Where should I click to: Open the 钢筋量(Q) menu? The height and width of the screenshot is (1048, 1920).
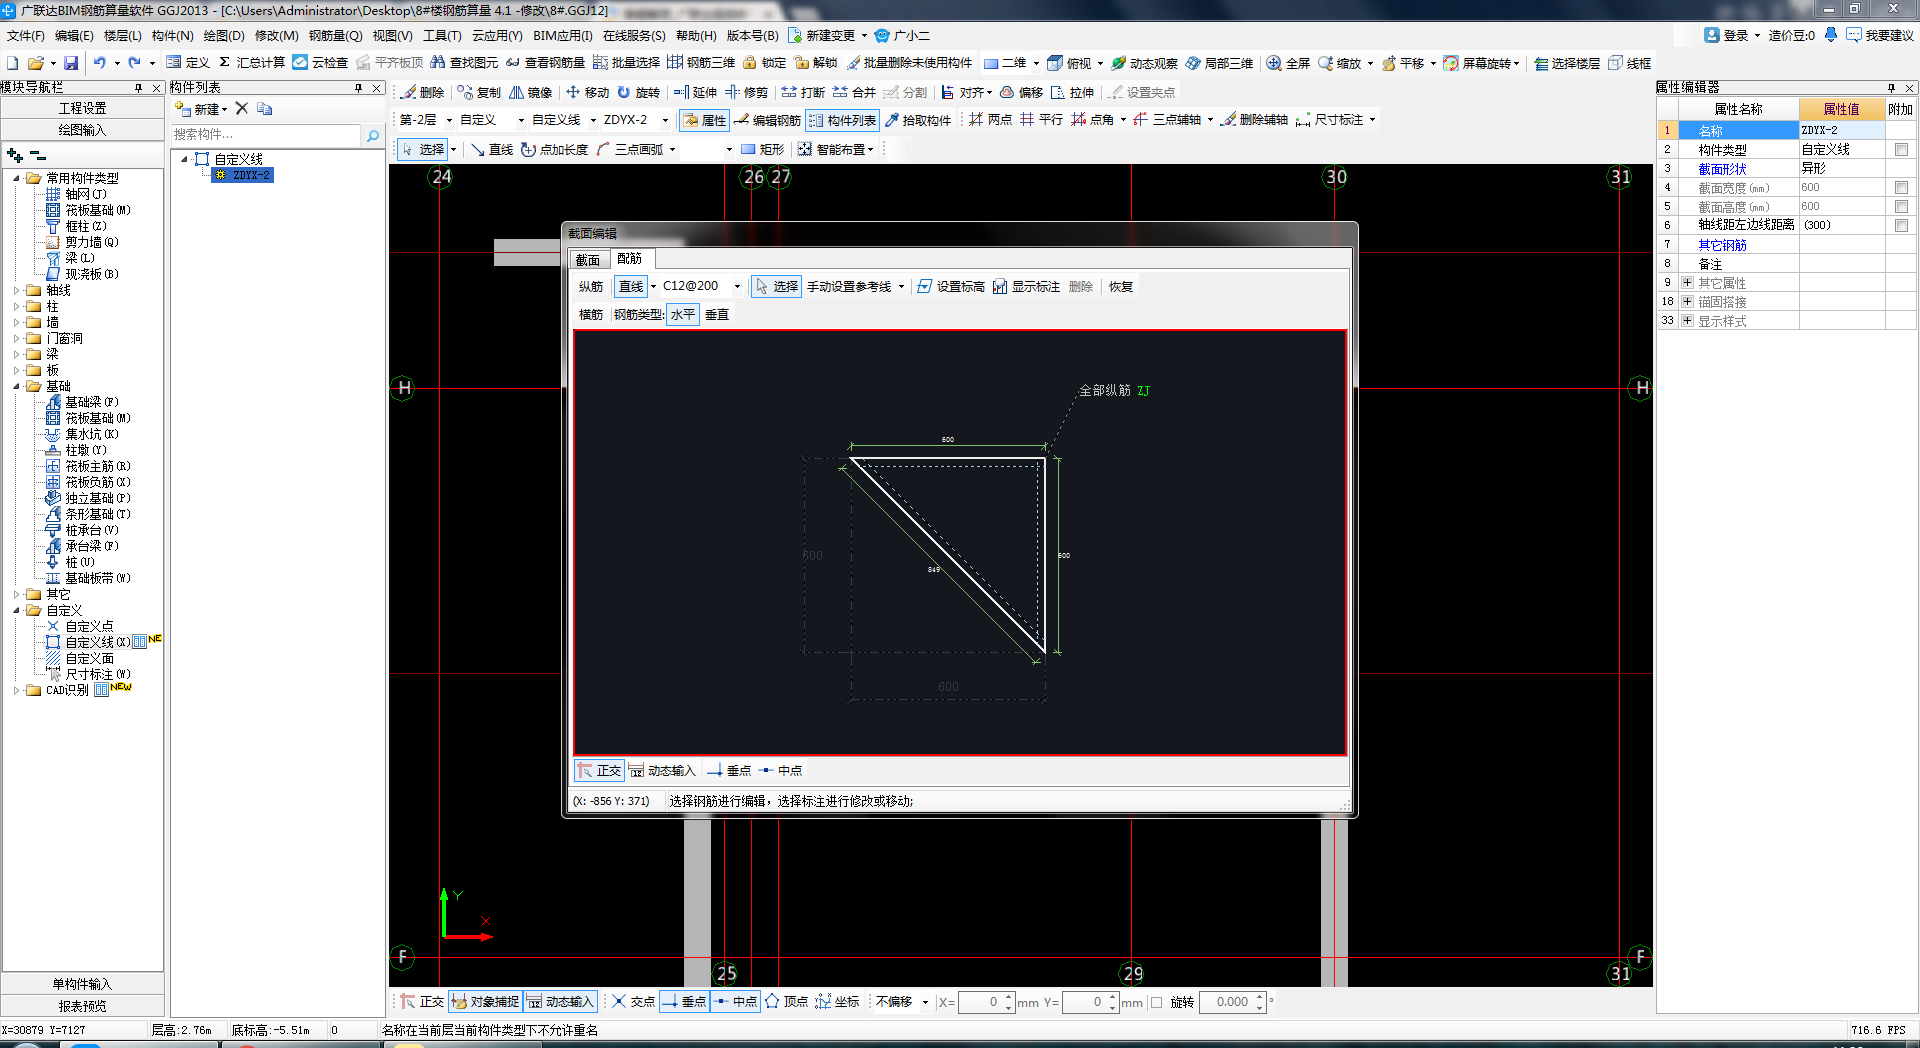[x=335, y=35]
